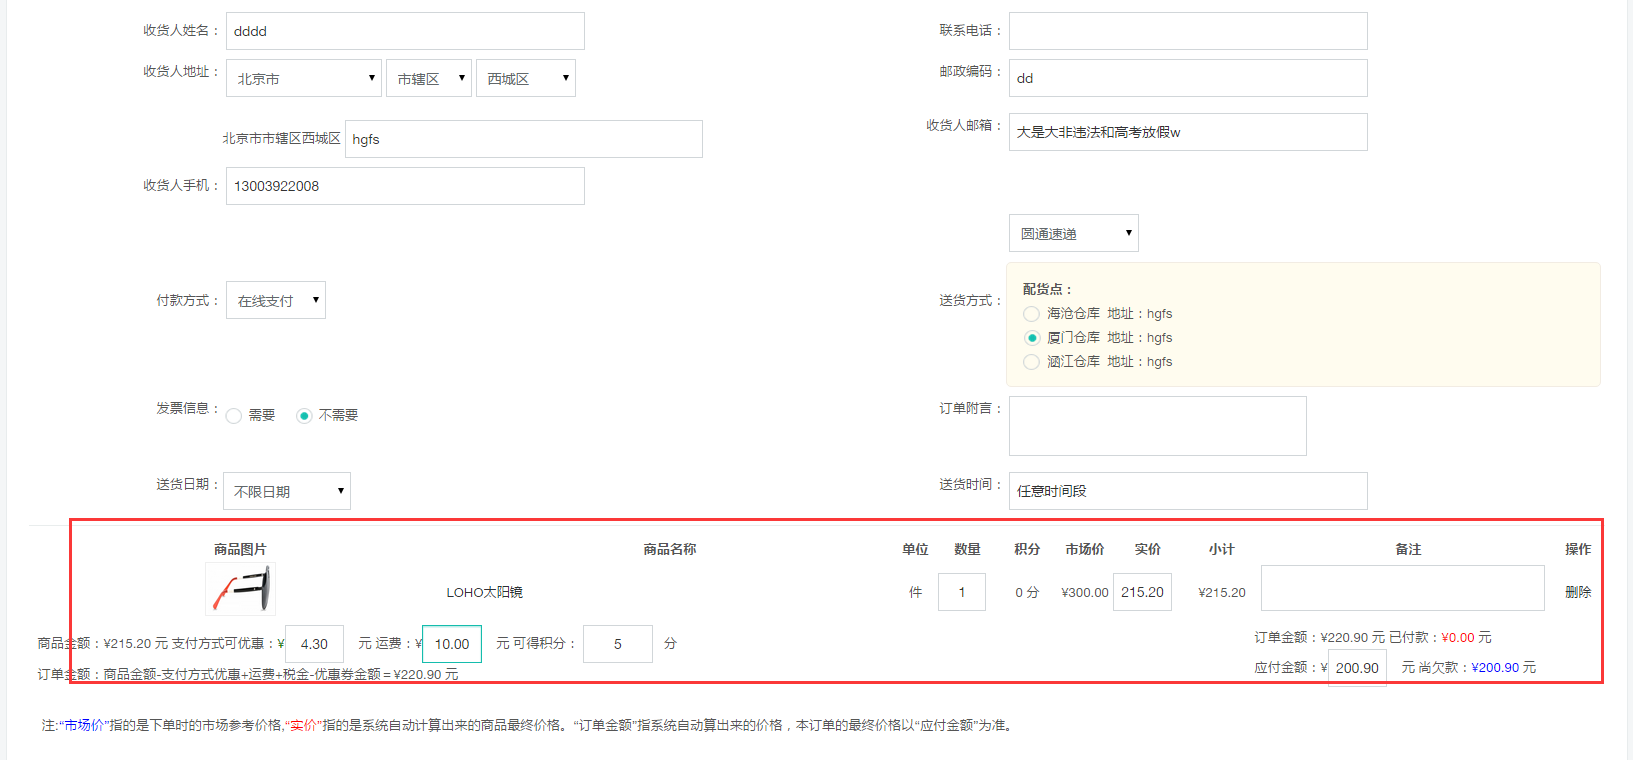
Task: Click the payment discount field showing 4.30
Action: [x=314, y=644]
